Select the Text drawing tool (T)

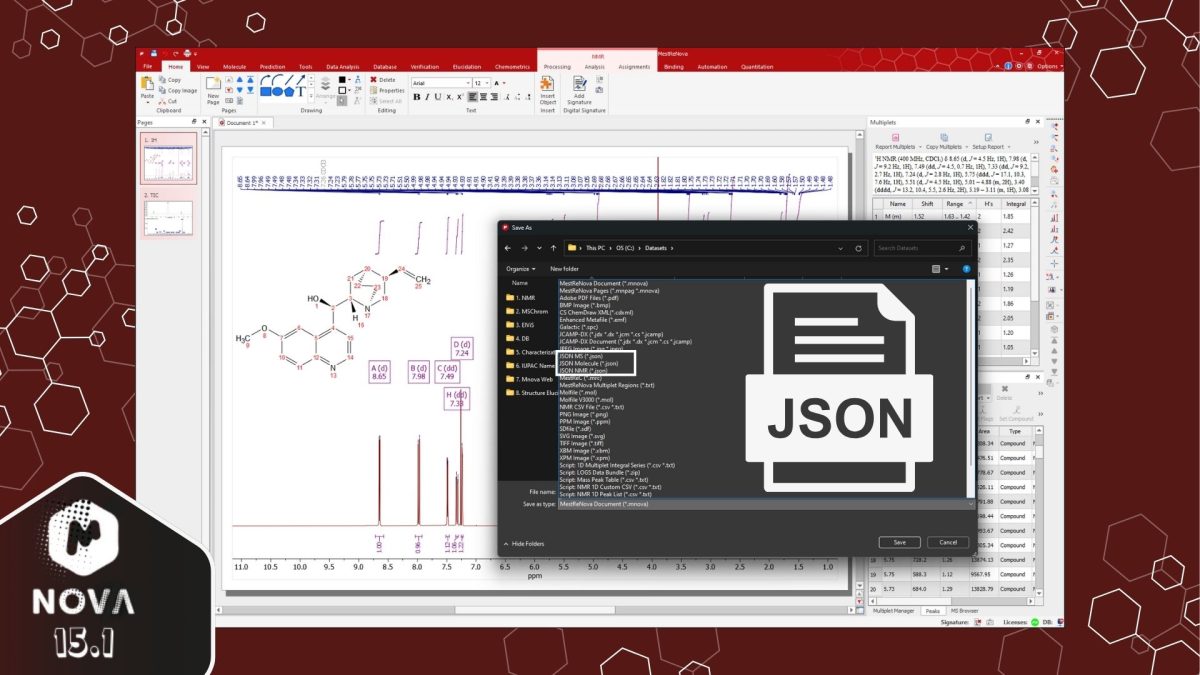click(x=300, y=90)
